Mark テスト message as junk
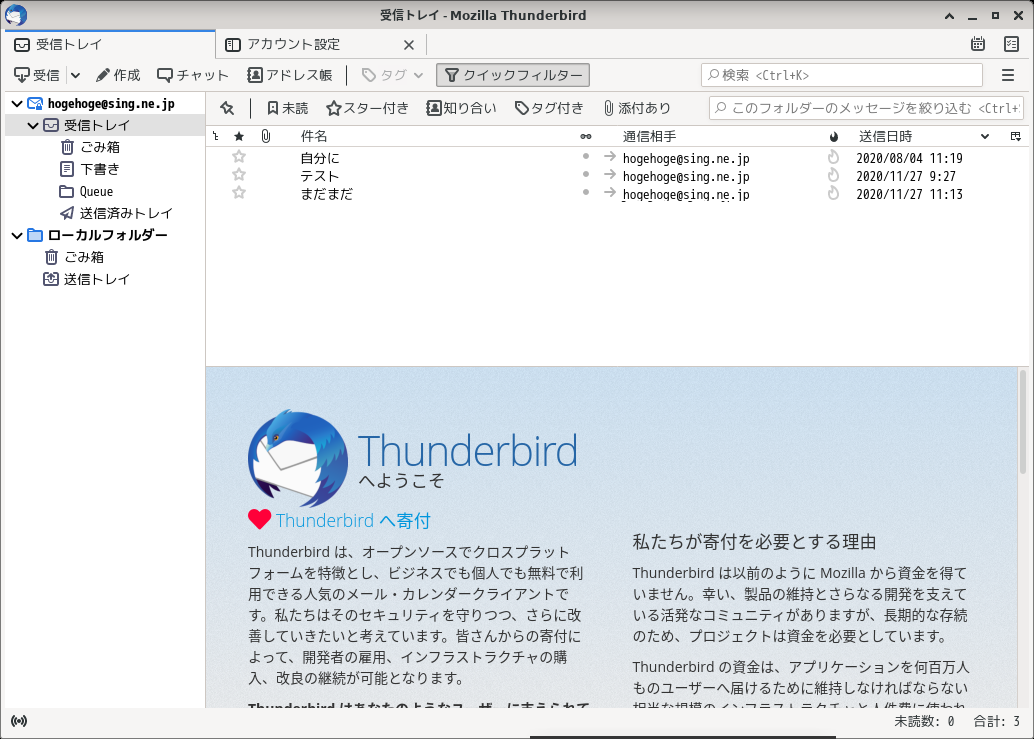 click(x=834, y=175)
